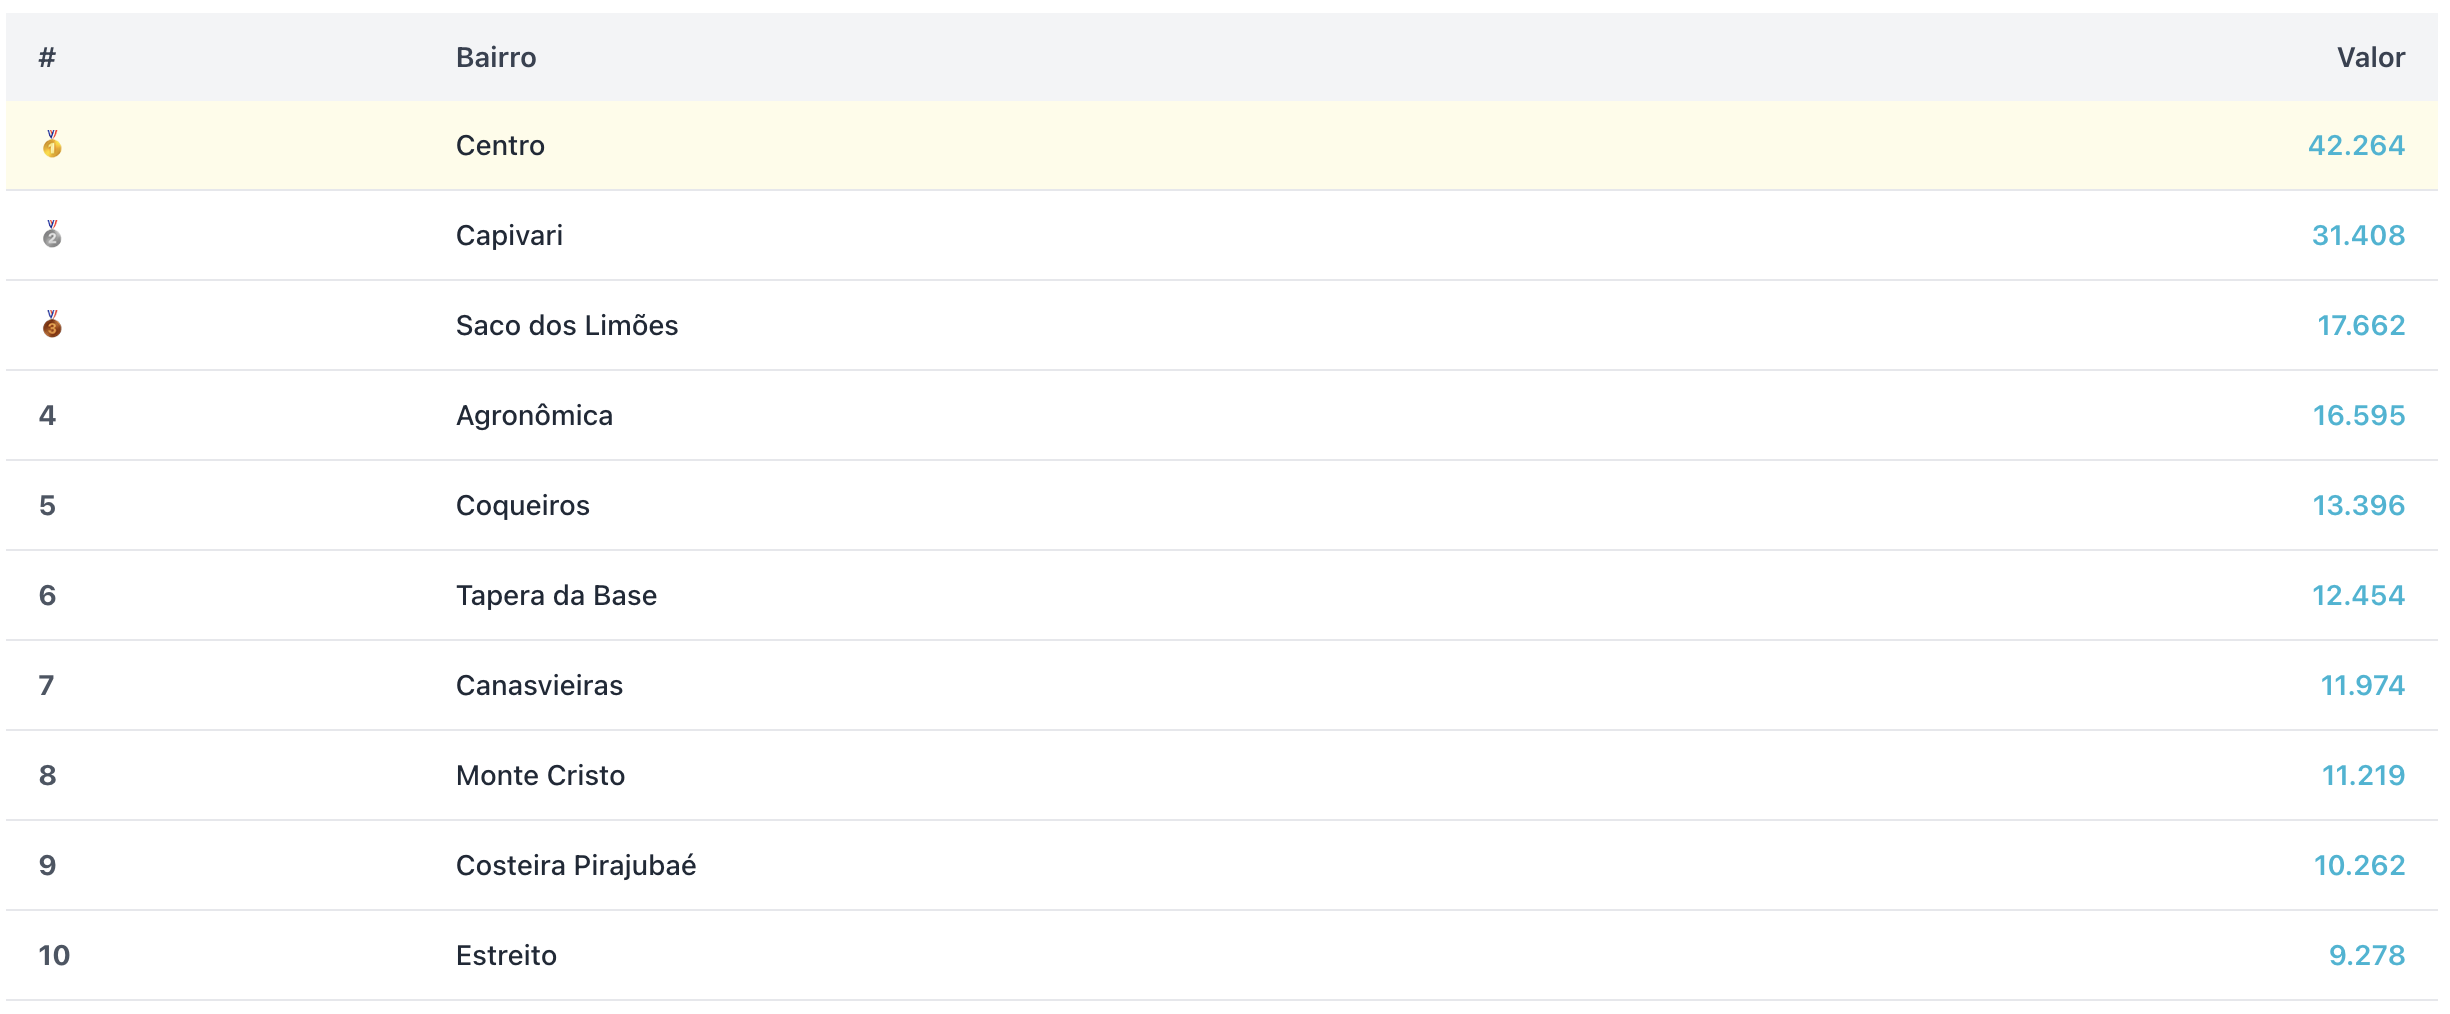Viewport: 2450px width, 1014px height.
Task: Click the bronze medal icon for third place
Action: pos(52,325)
